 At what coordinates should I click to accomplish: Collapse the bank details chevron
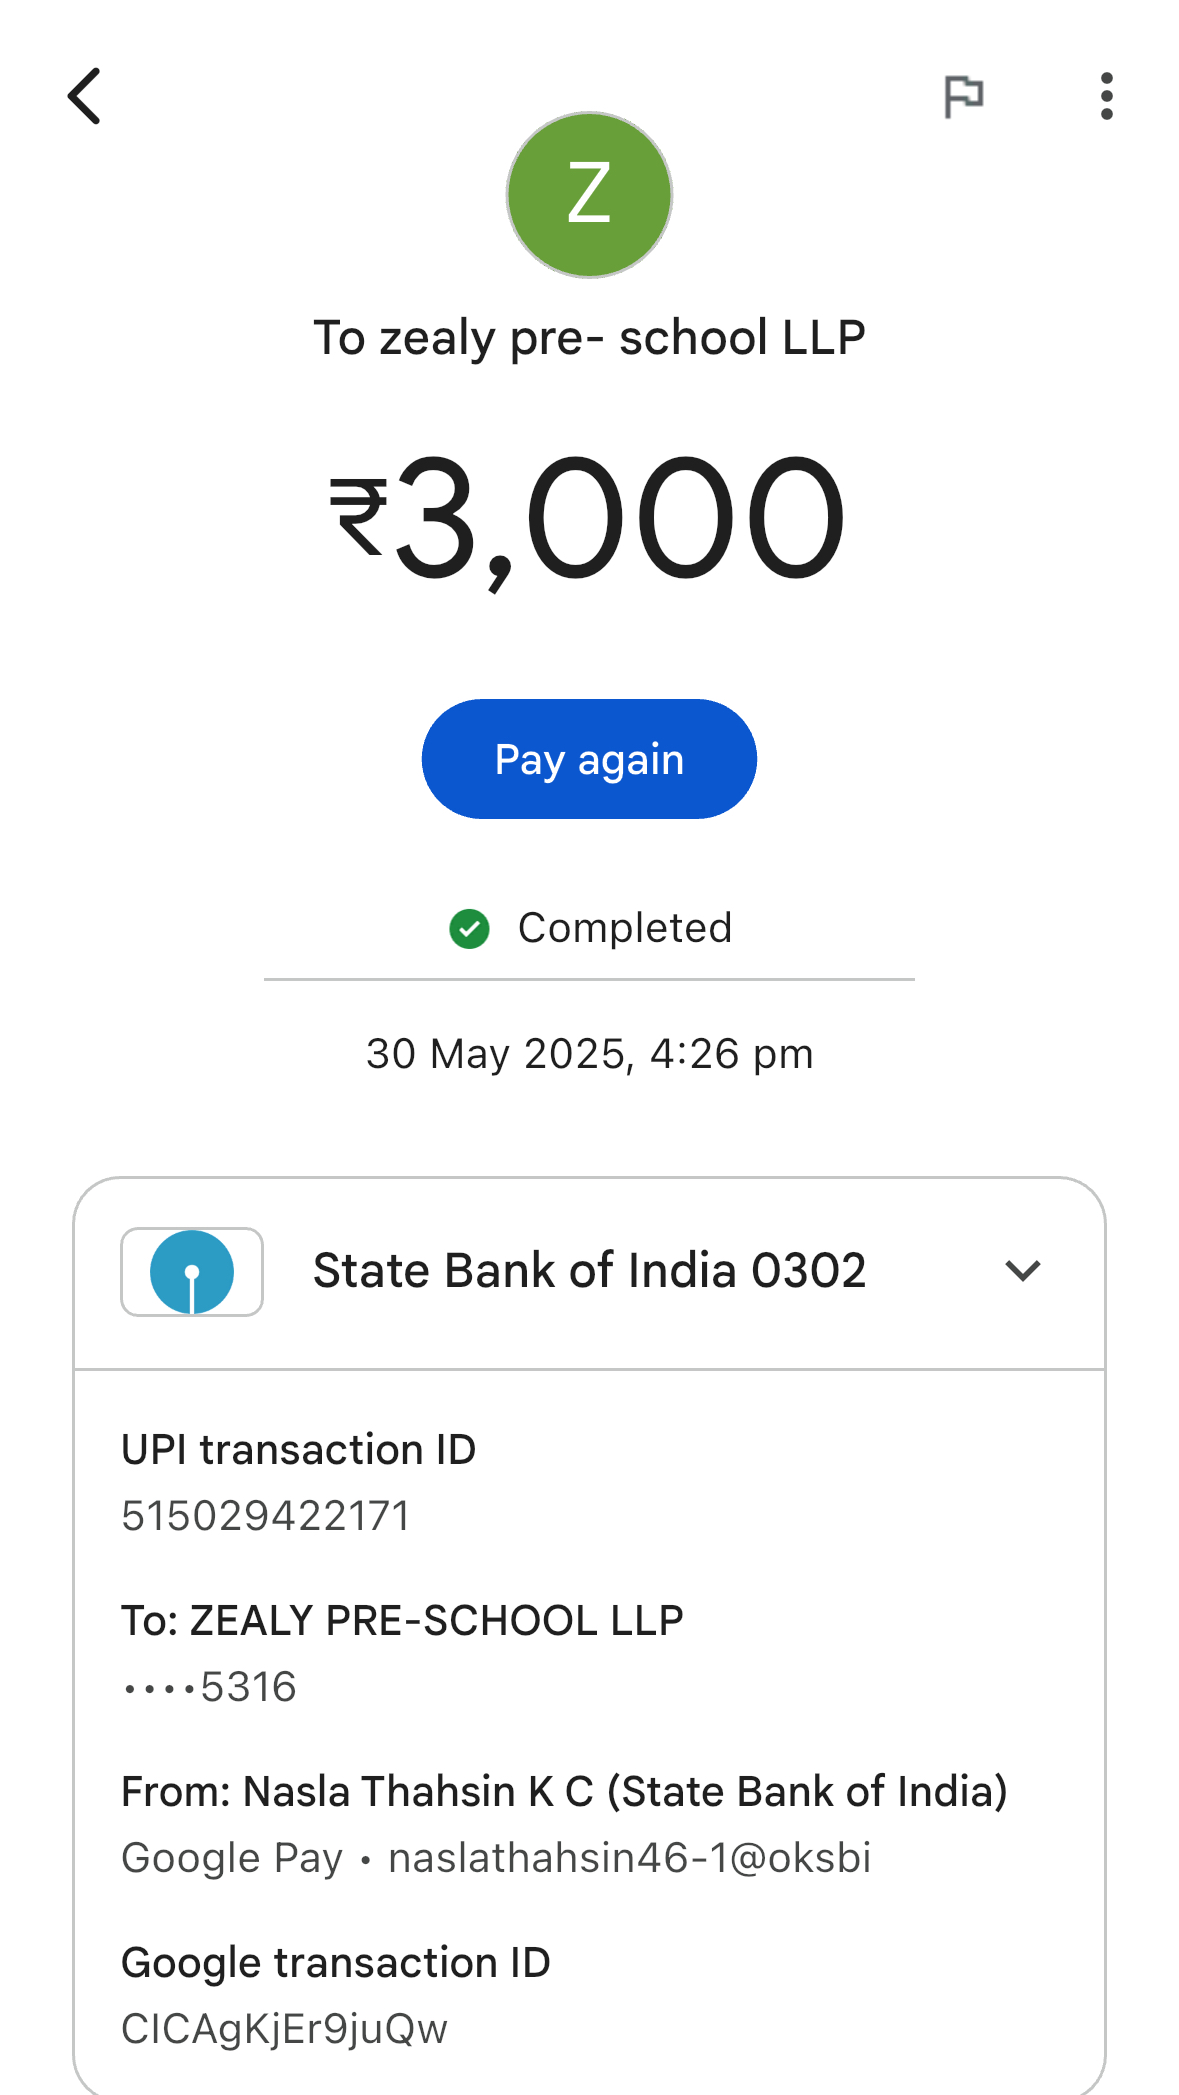(1023, 1271)
